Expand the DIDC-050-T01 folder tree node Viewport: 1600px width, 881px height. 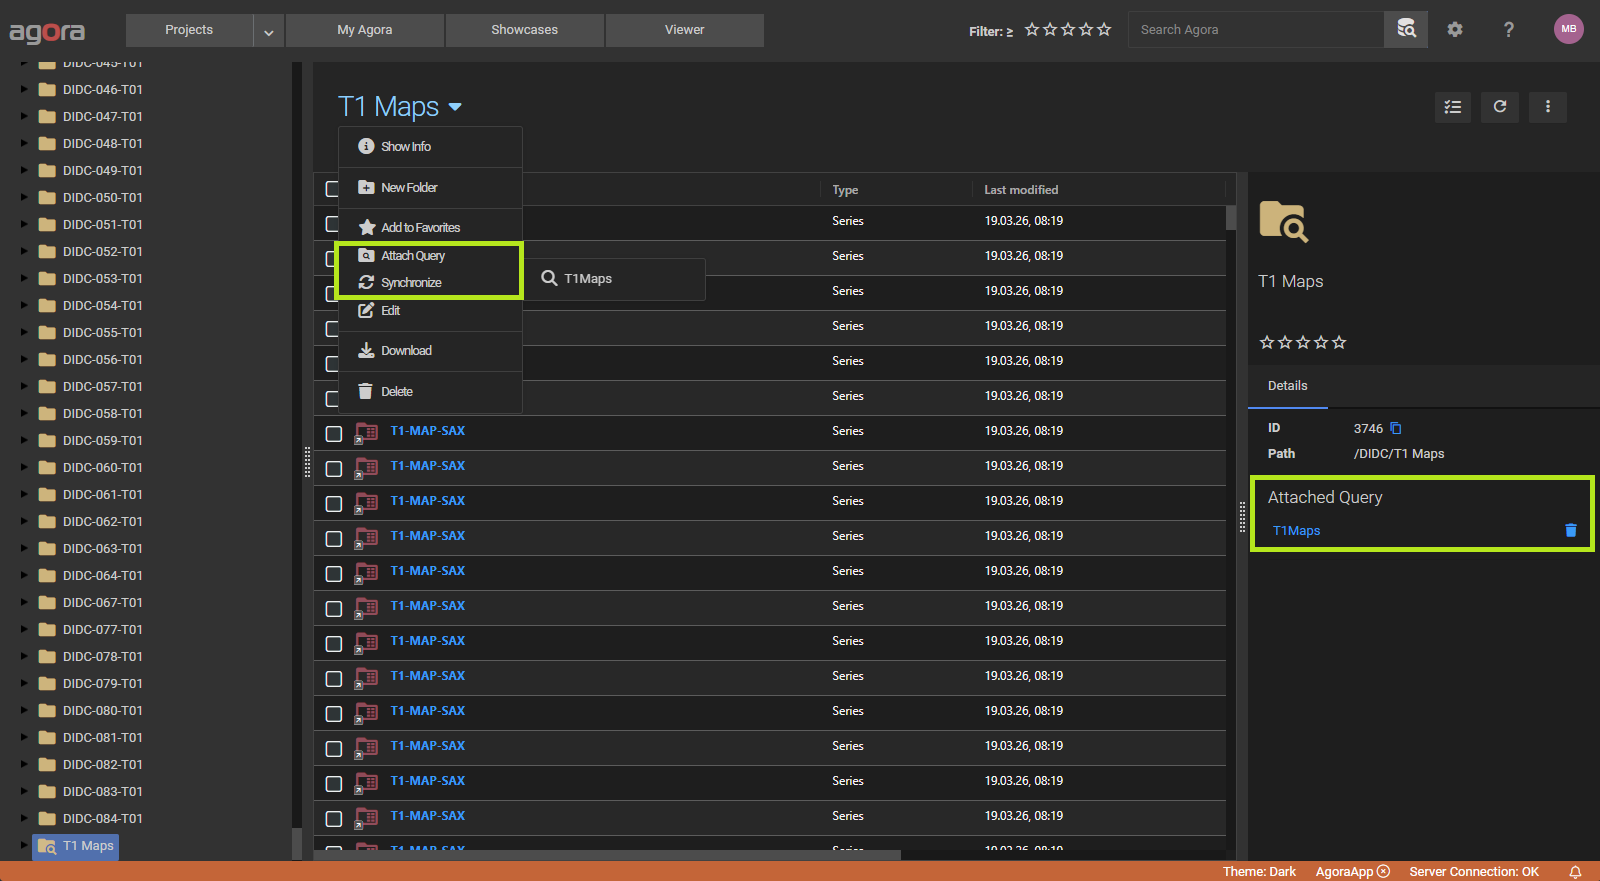[24, 197]
